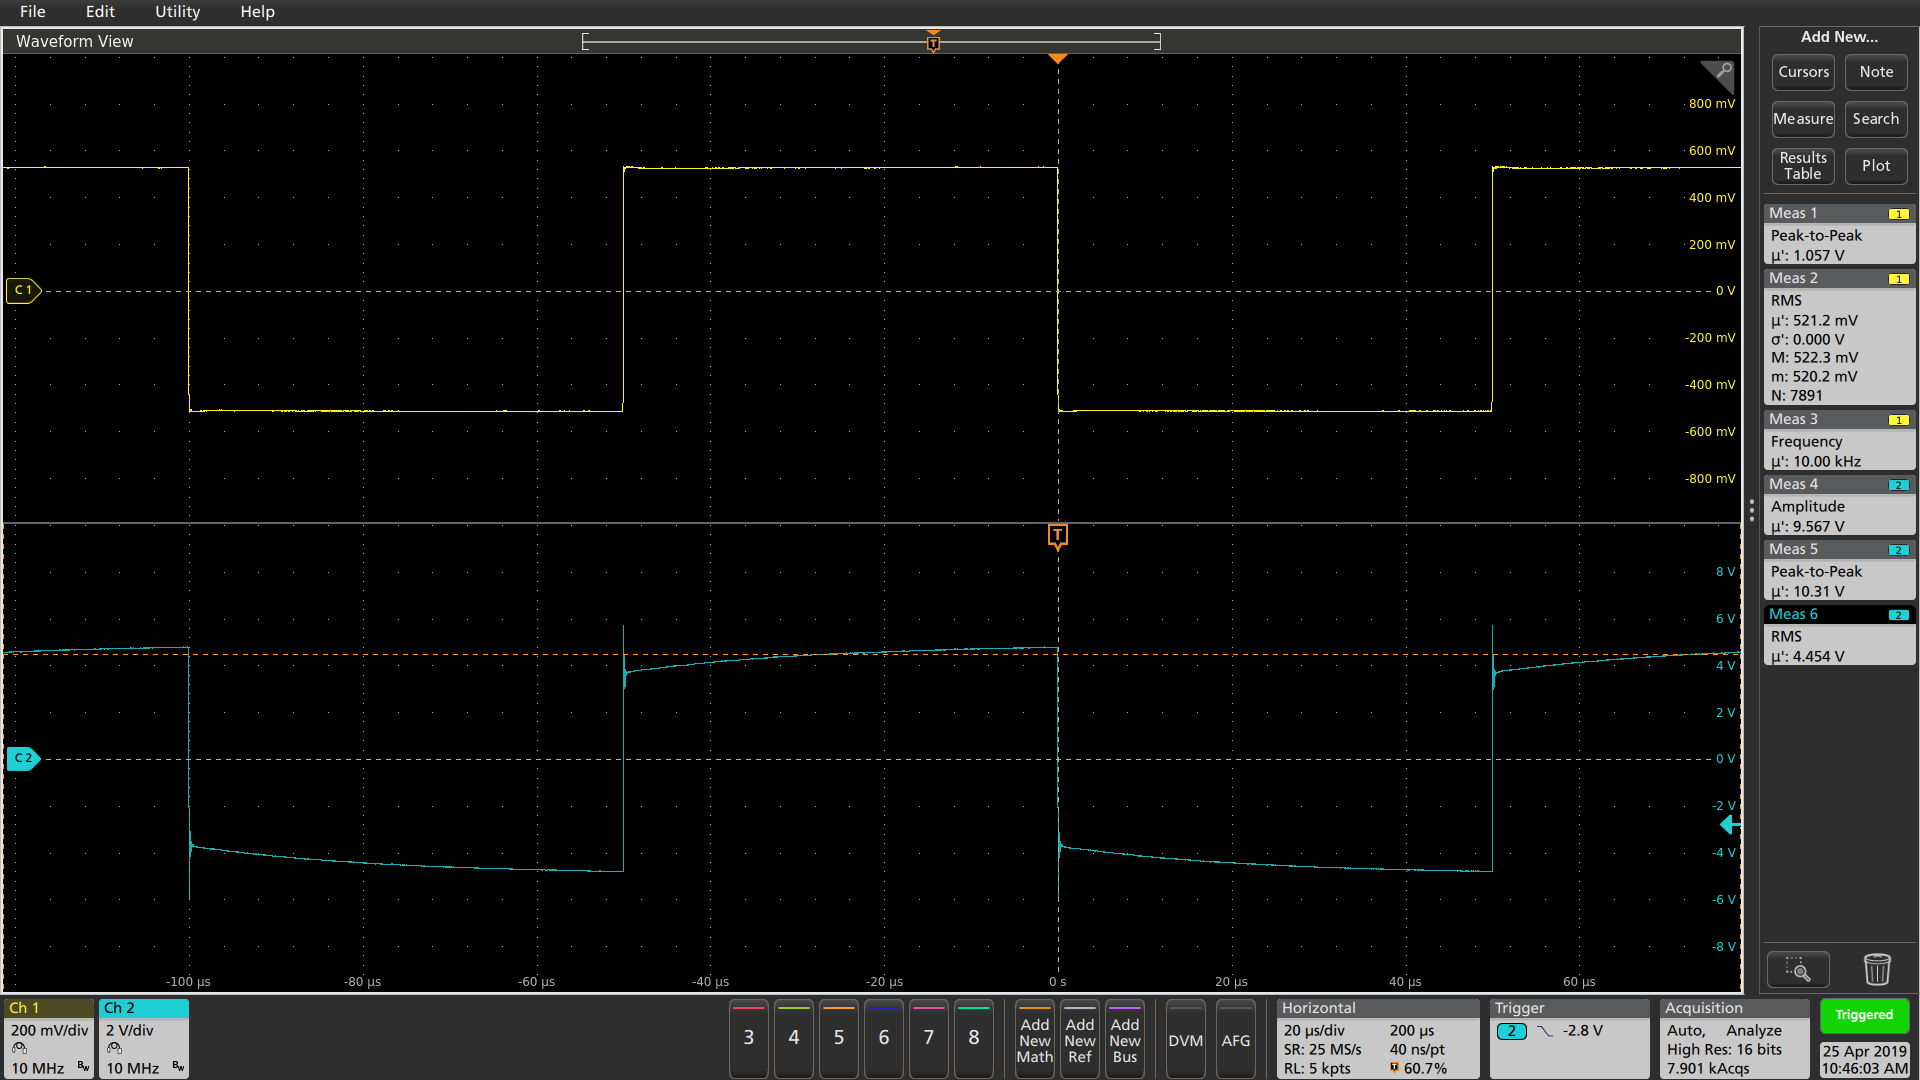Image resolution: width=1920 pixels, height=1080 pixels.
Task: Click the 200 mV/div Ch 1 scale
Action: (50, 1031)
